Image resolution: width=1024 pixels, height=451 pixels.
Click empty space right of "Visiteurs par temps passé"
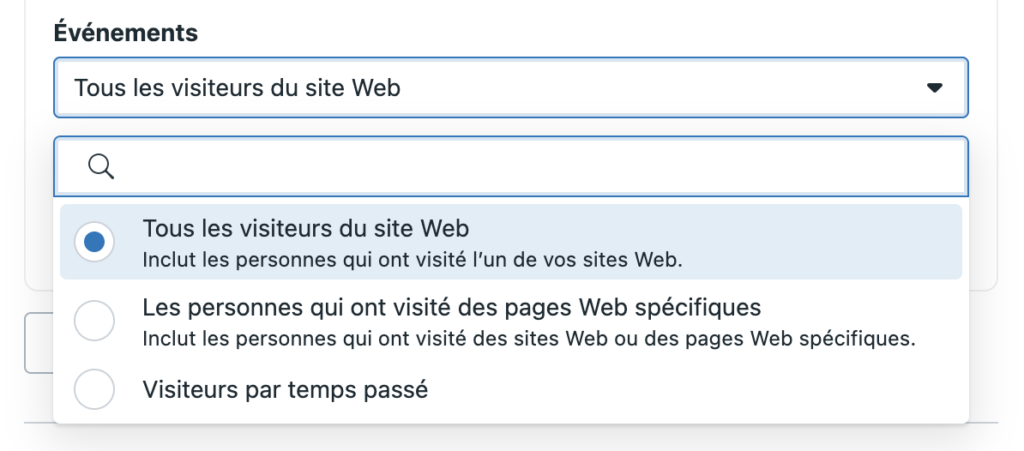click(700, 389)
